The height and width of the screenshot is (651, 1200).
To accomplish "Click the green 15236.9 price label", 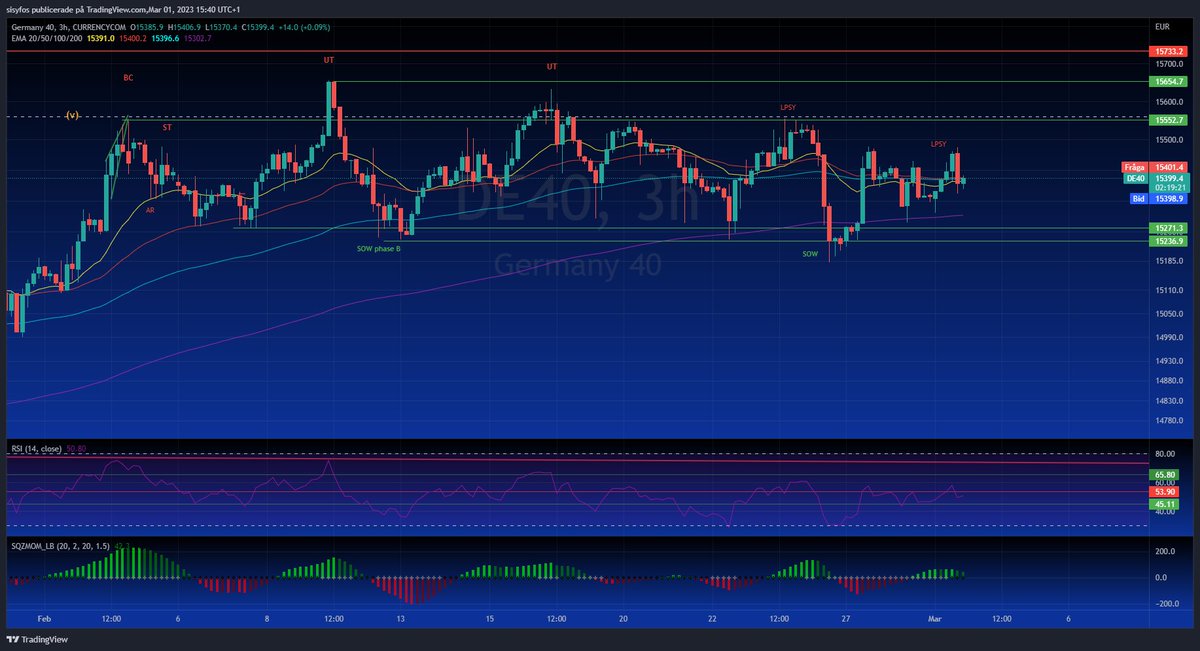I will click(x=1169, y=241).
